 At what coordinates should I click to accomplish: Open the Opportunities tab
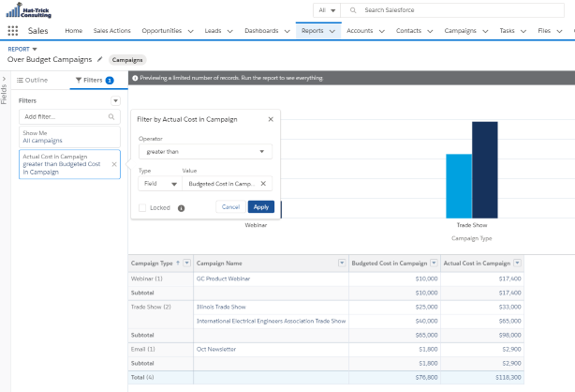click(x=162, y=31)
